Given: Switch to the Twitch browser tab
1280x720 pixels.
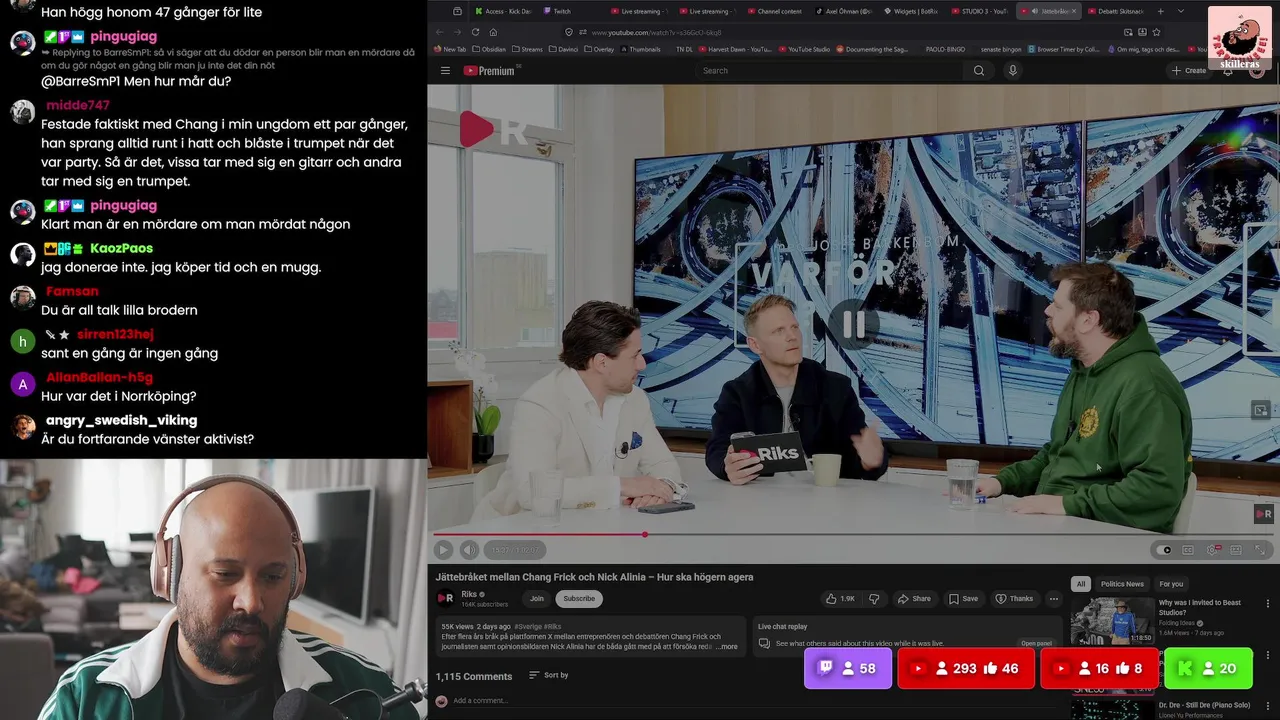Looking at the screenshot, I should pos(565,11).
